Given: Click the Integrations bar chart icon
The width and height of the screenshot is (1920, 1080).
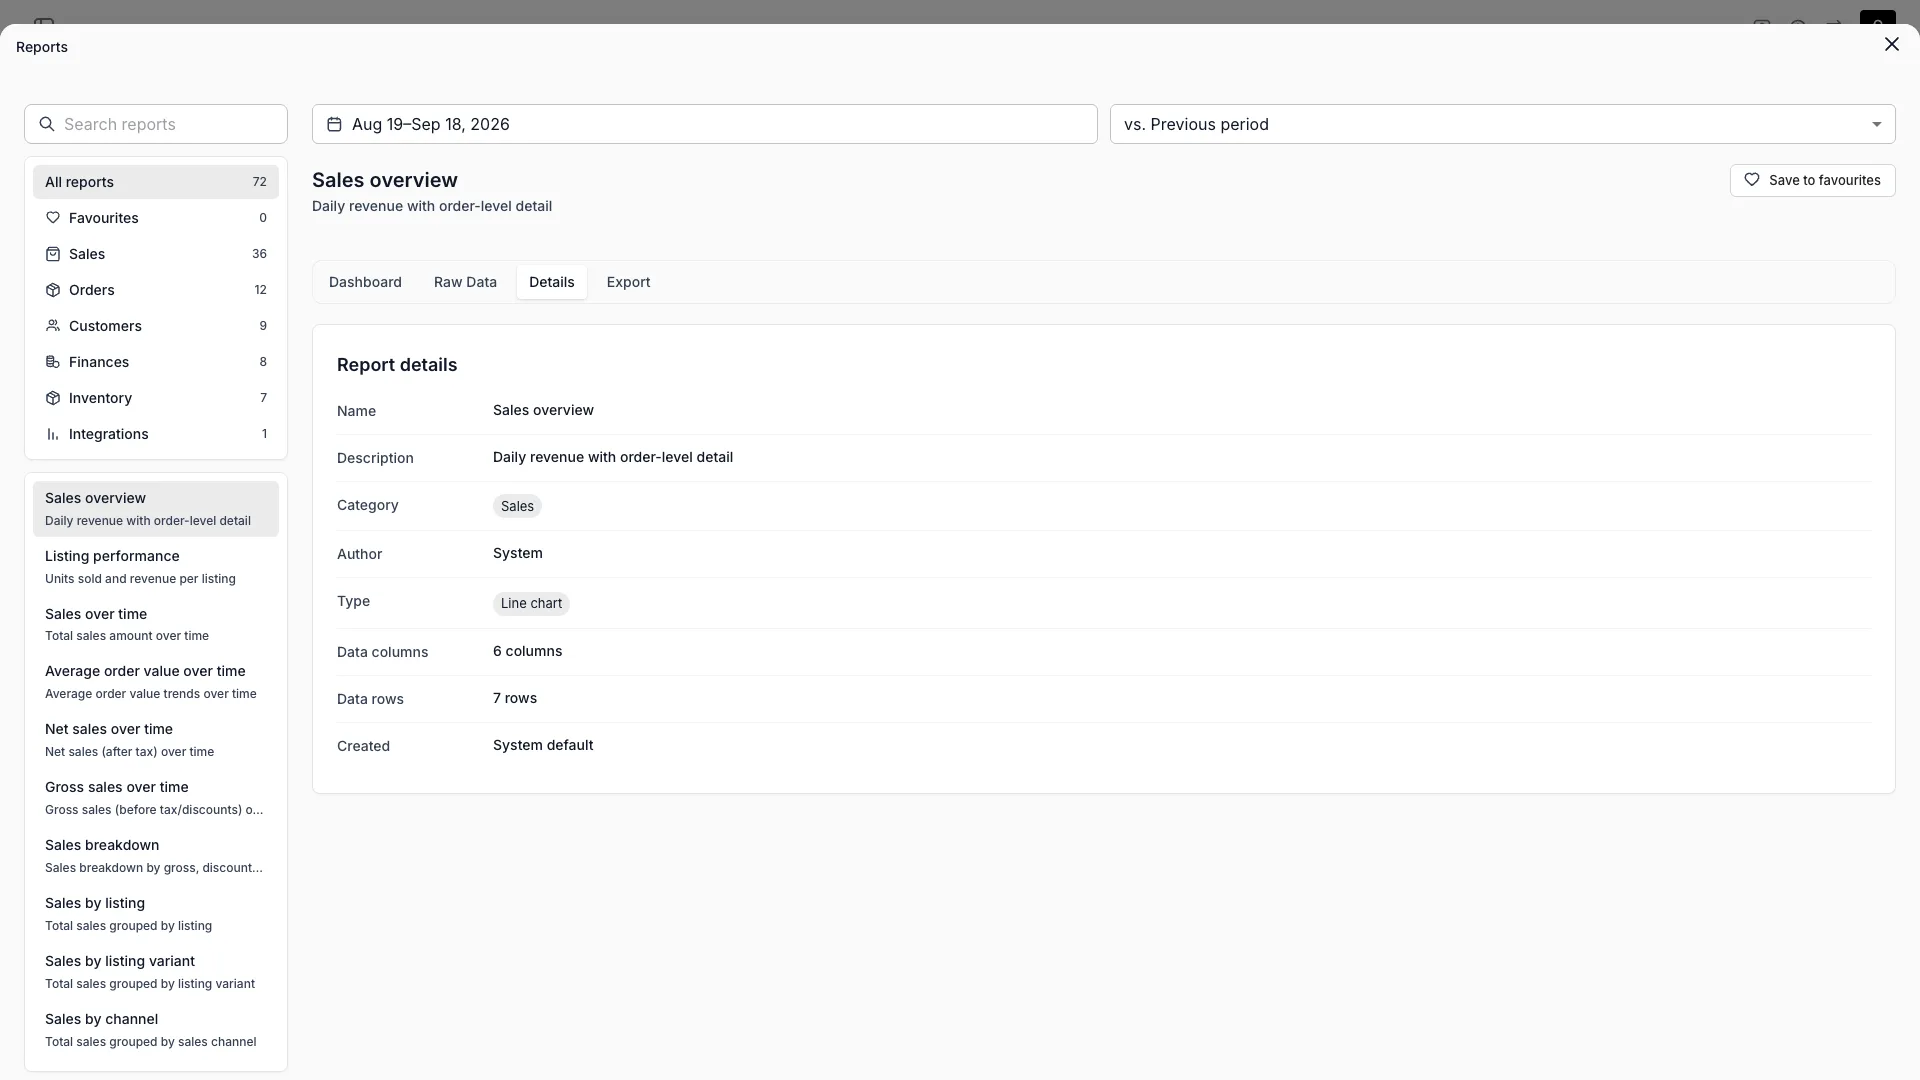Looking at the screenshot, I should [x=53, y=434].
